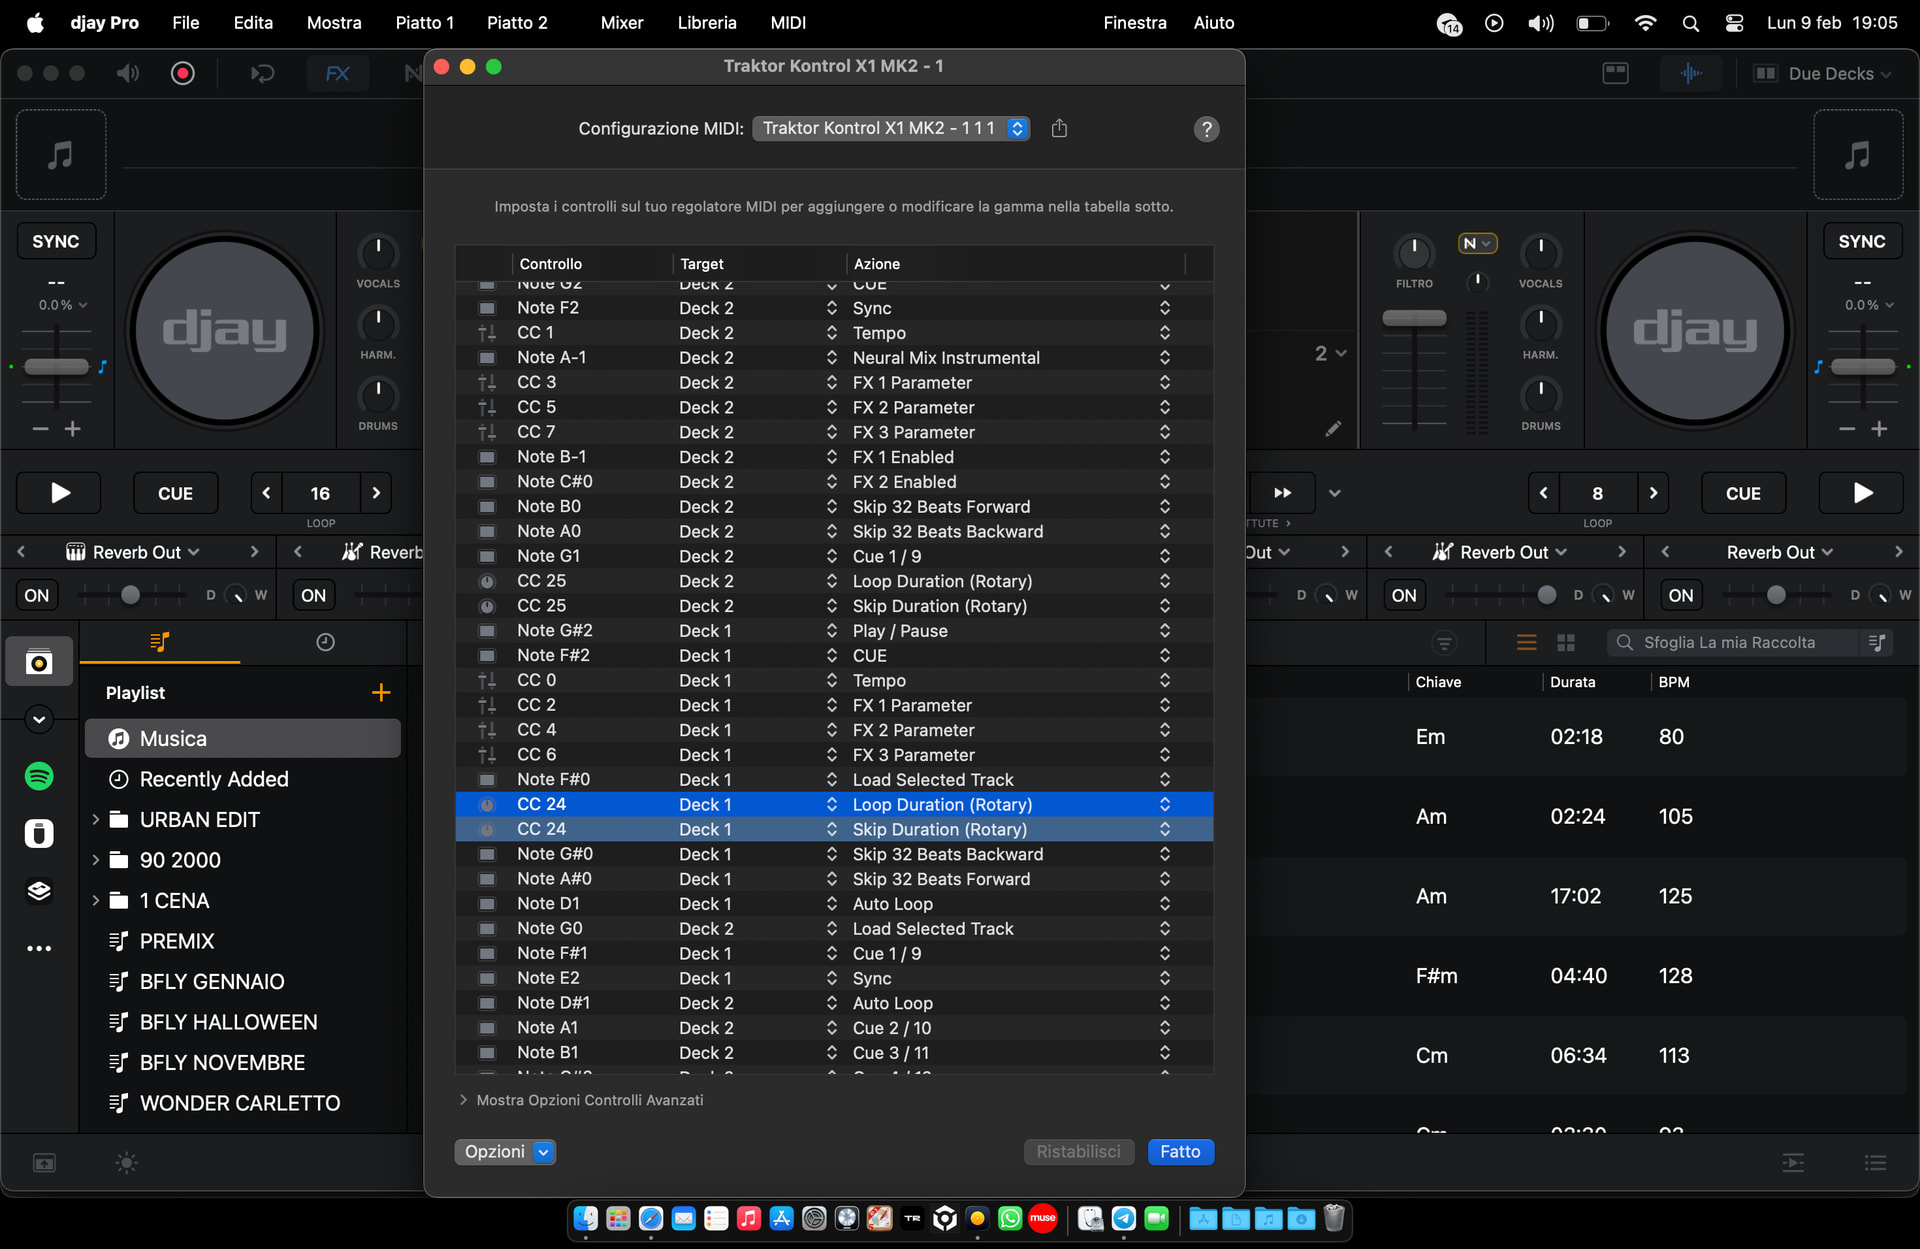Expand the URBAN EDIT folder

click(96, 819)
